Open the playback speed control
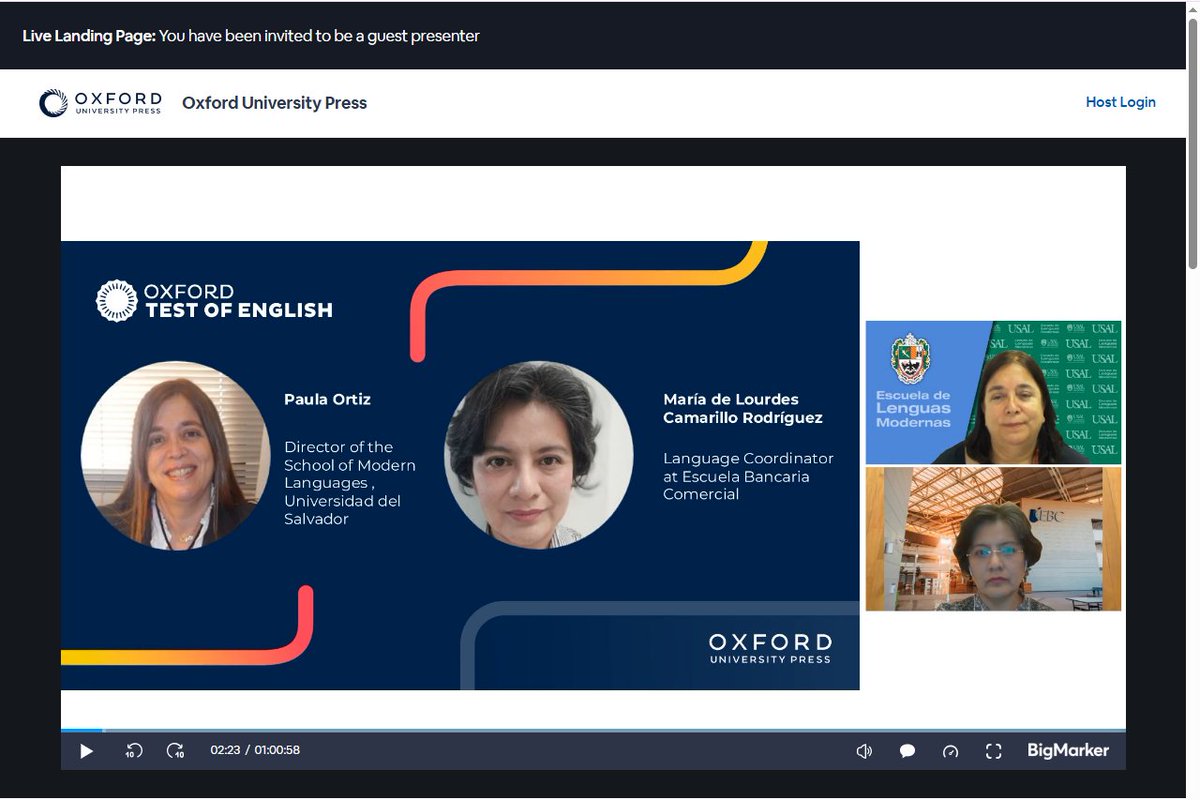Image resolution: width=1200 pixels, height=800 pixels. click(950, 750)
